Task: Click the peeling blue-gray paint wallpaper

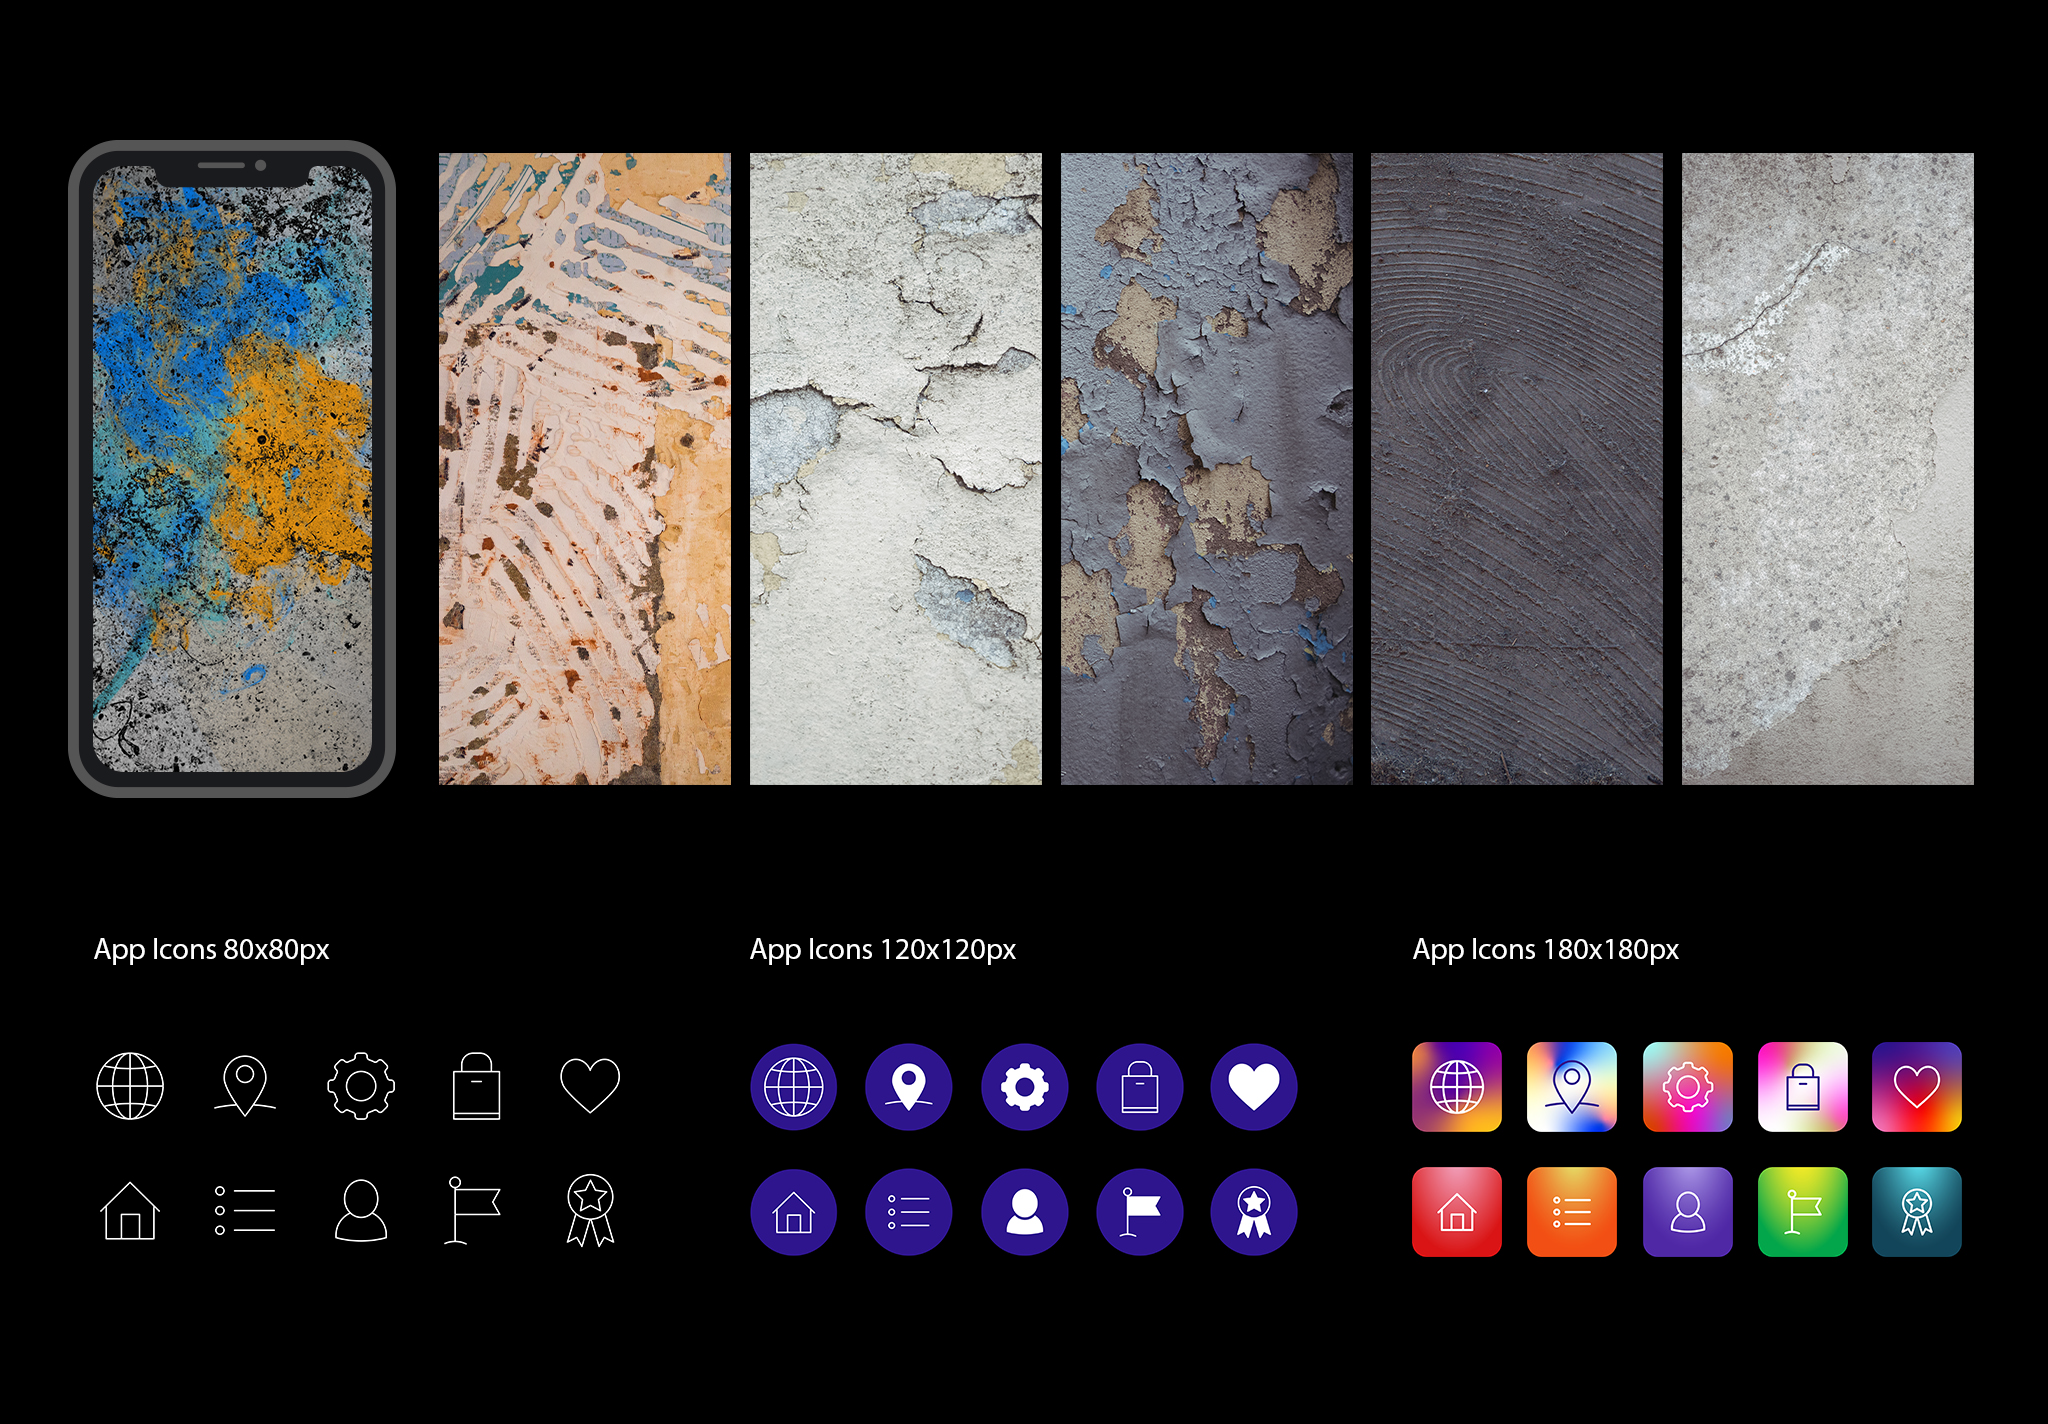Action: [1206, 468]
